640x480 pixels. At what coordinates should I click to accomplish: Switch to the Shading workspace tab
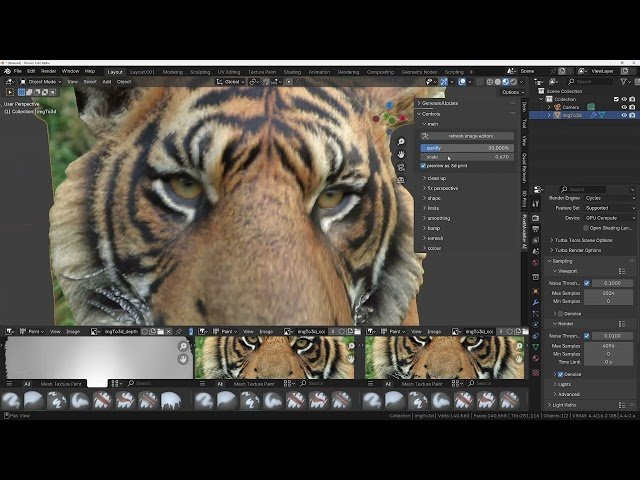click(292, 72)
